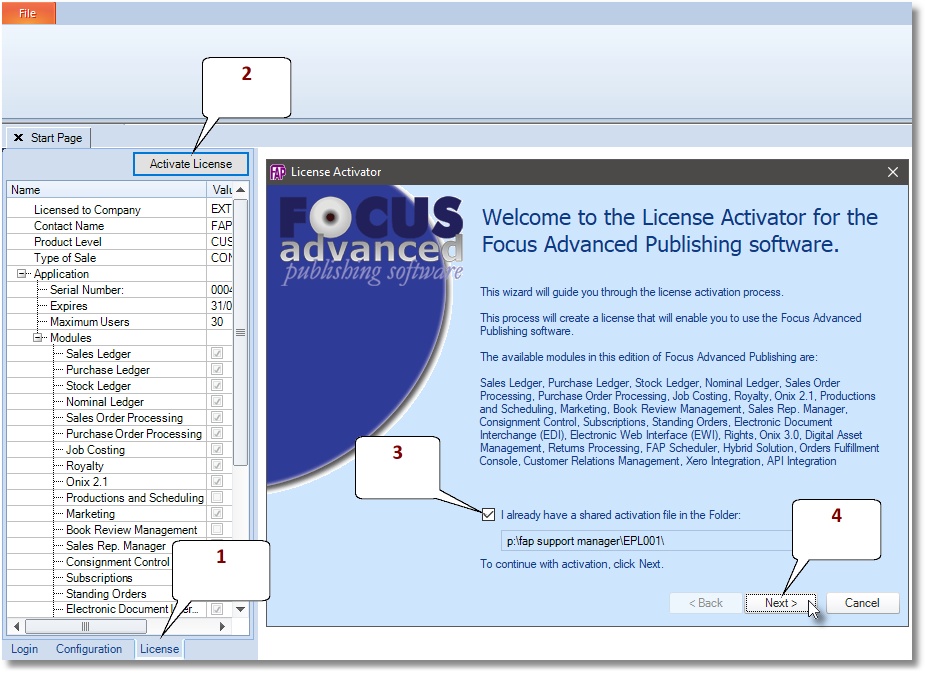Image resolution: width=926 pixels, height=674 pixels.
Task: Open the File menu
Action: (x=28, y=13)
